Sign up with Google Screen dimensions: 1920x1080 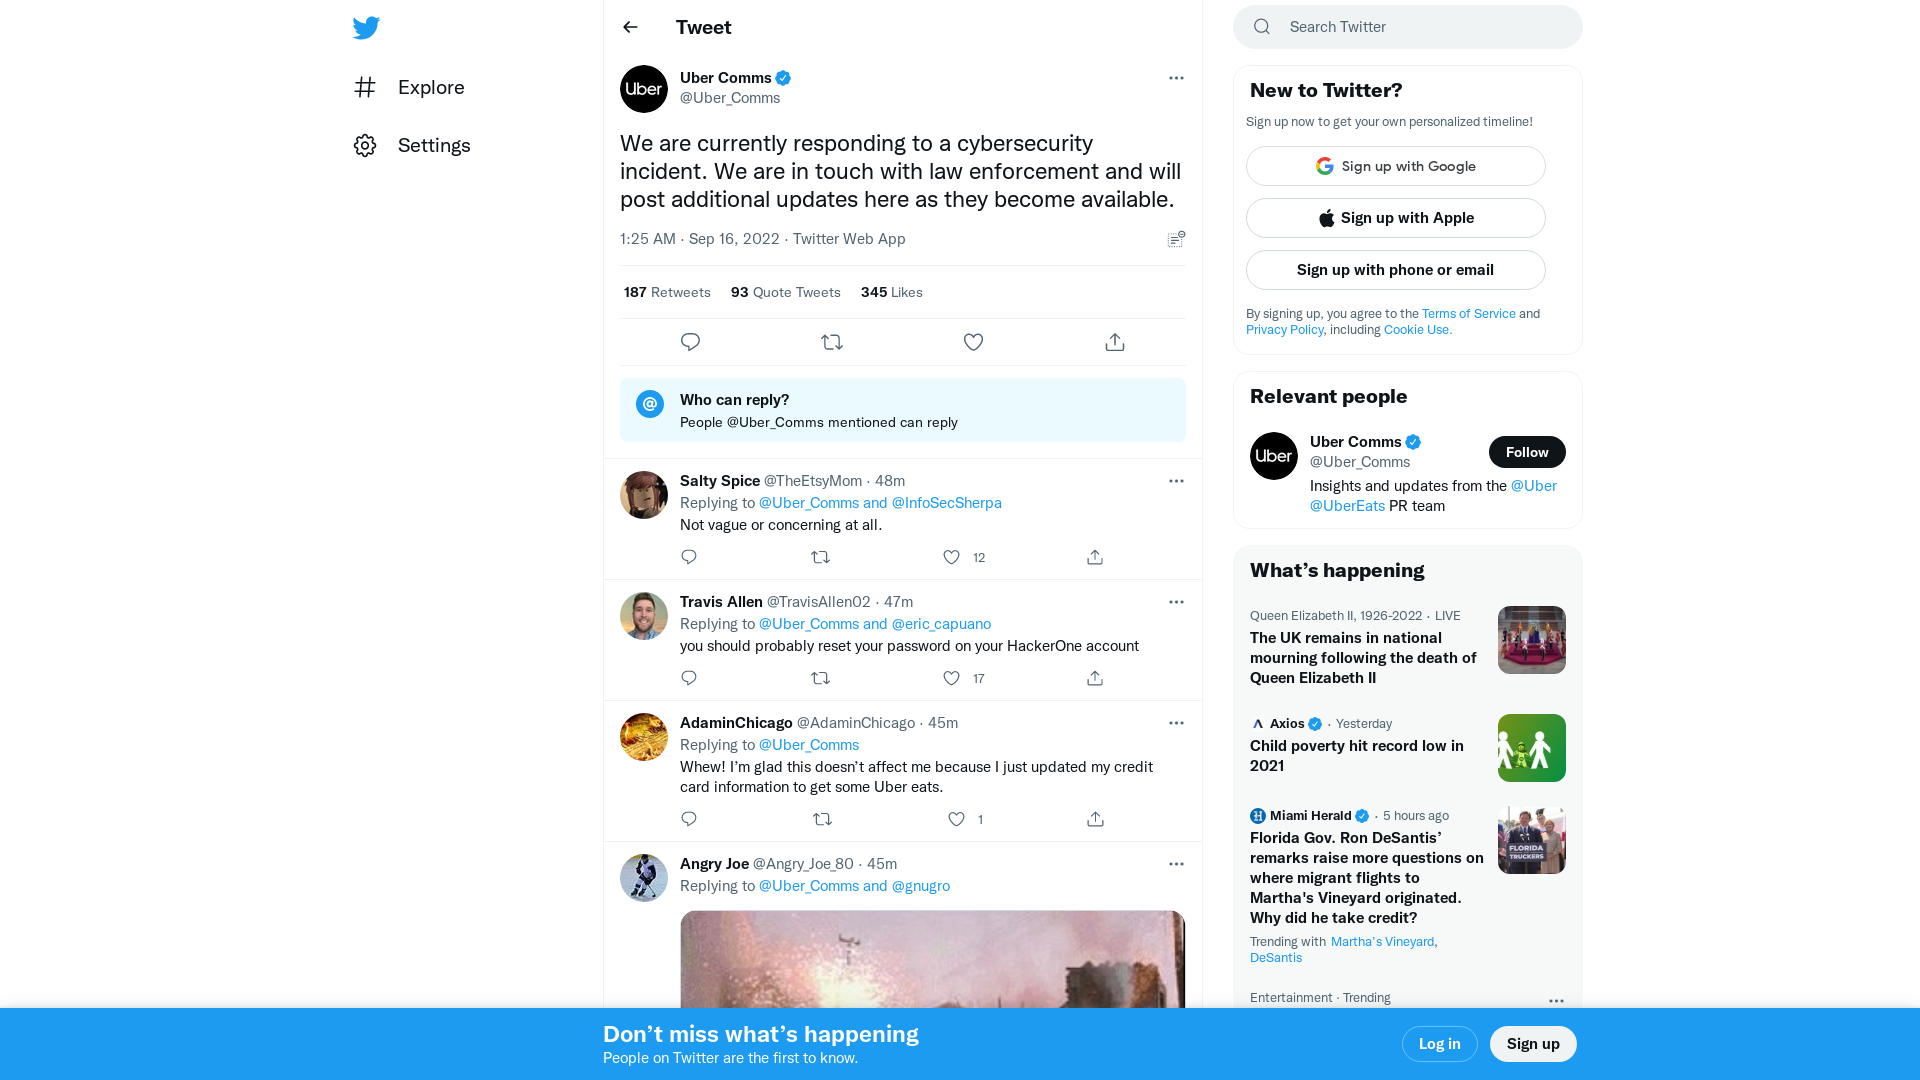tap(1395, 166)
